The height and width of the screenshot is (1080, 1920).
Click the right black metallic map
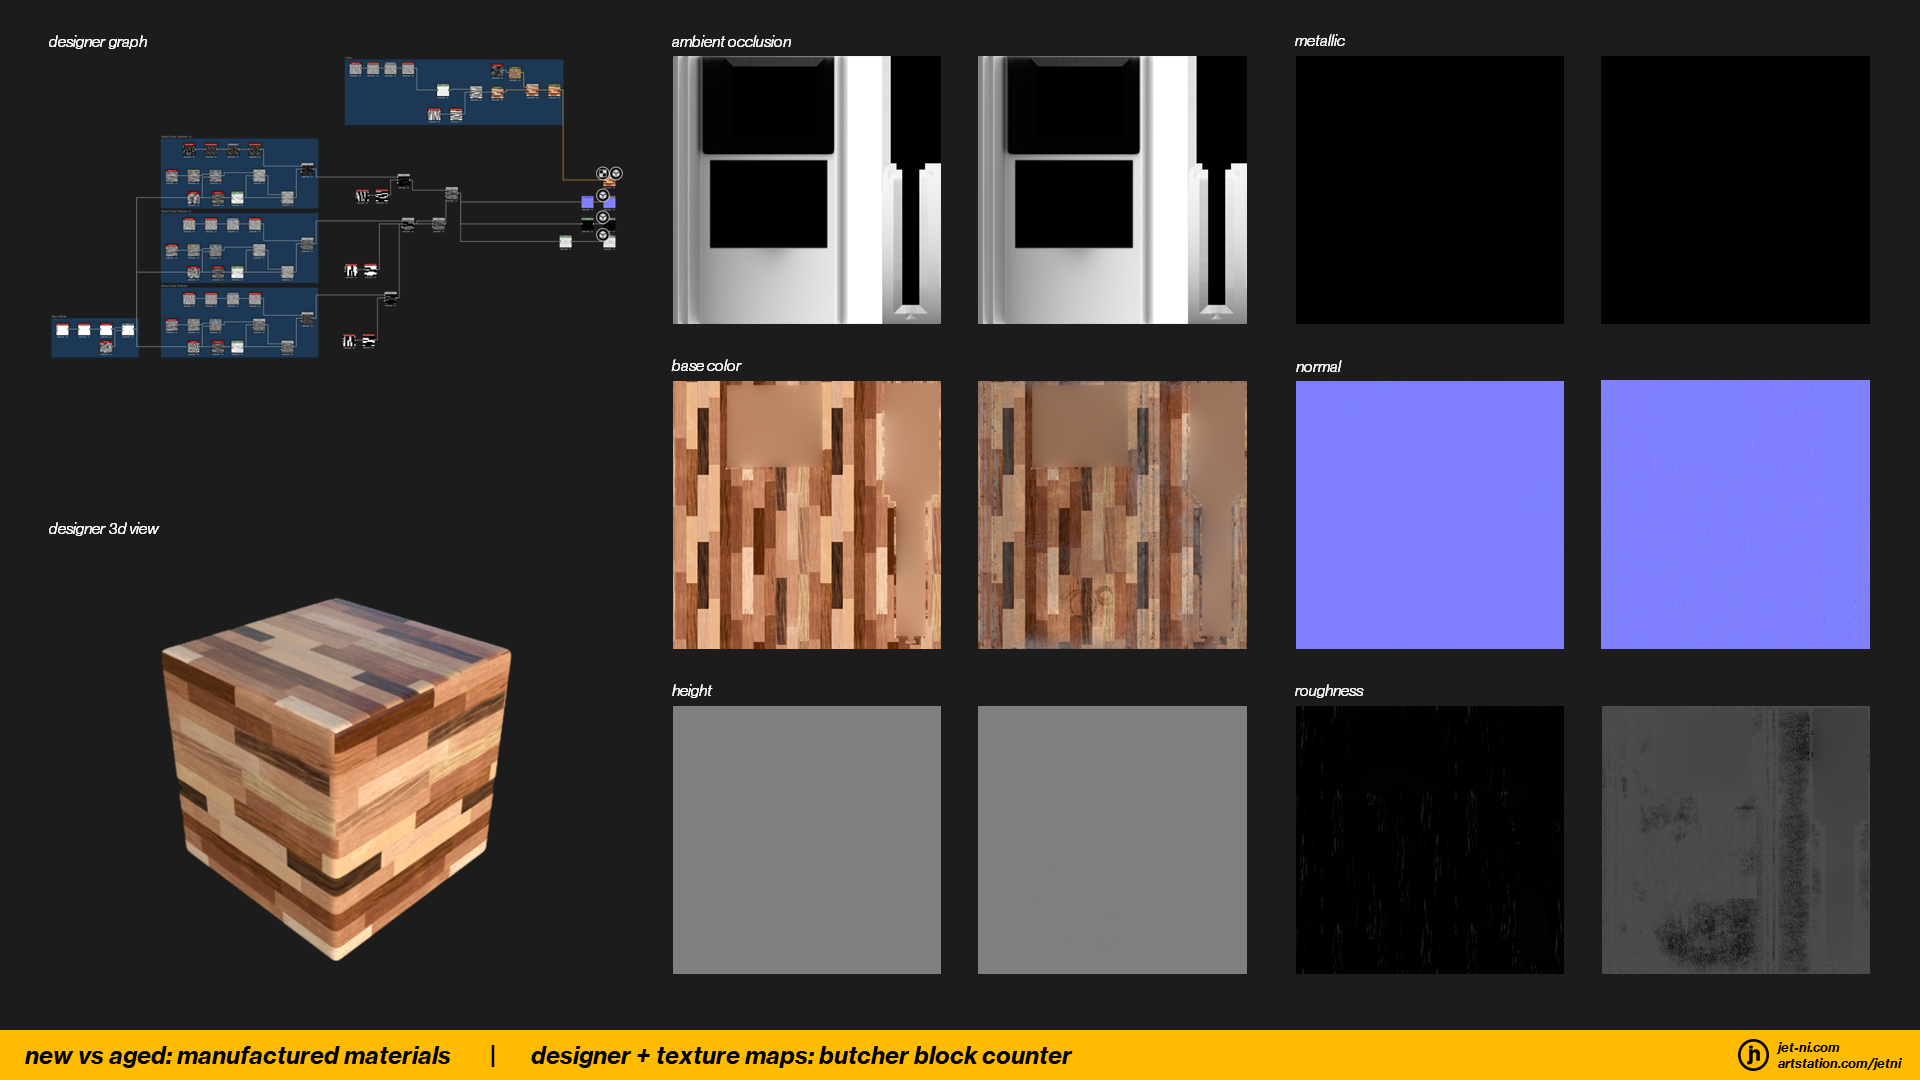point(1735,190)
